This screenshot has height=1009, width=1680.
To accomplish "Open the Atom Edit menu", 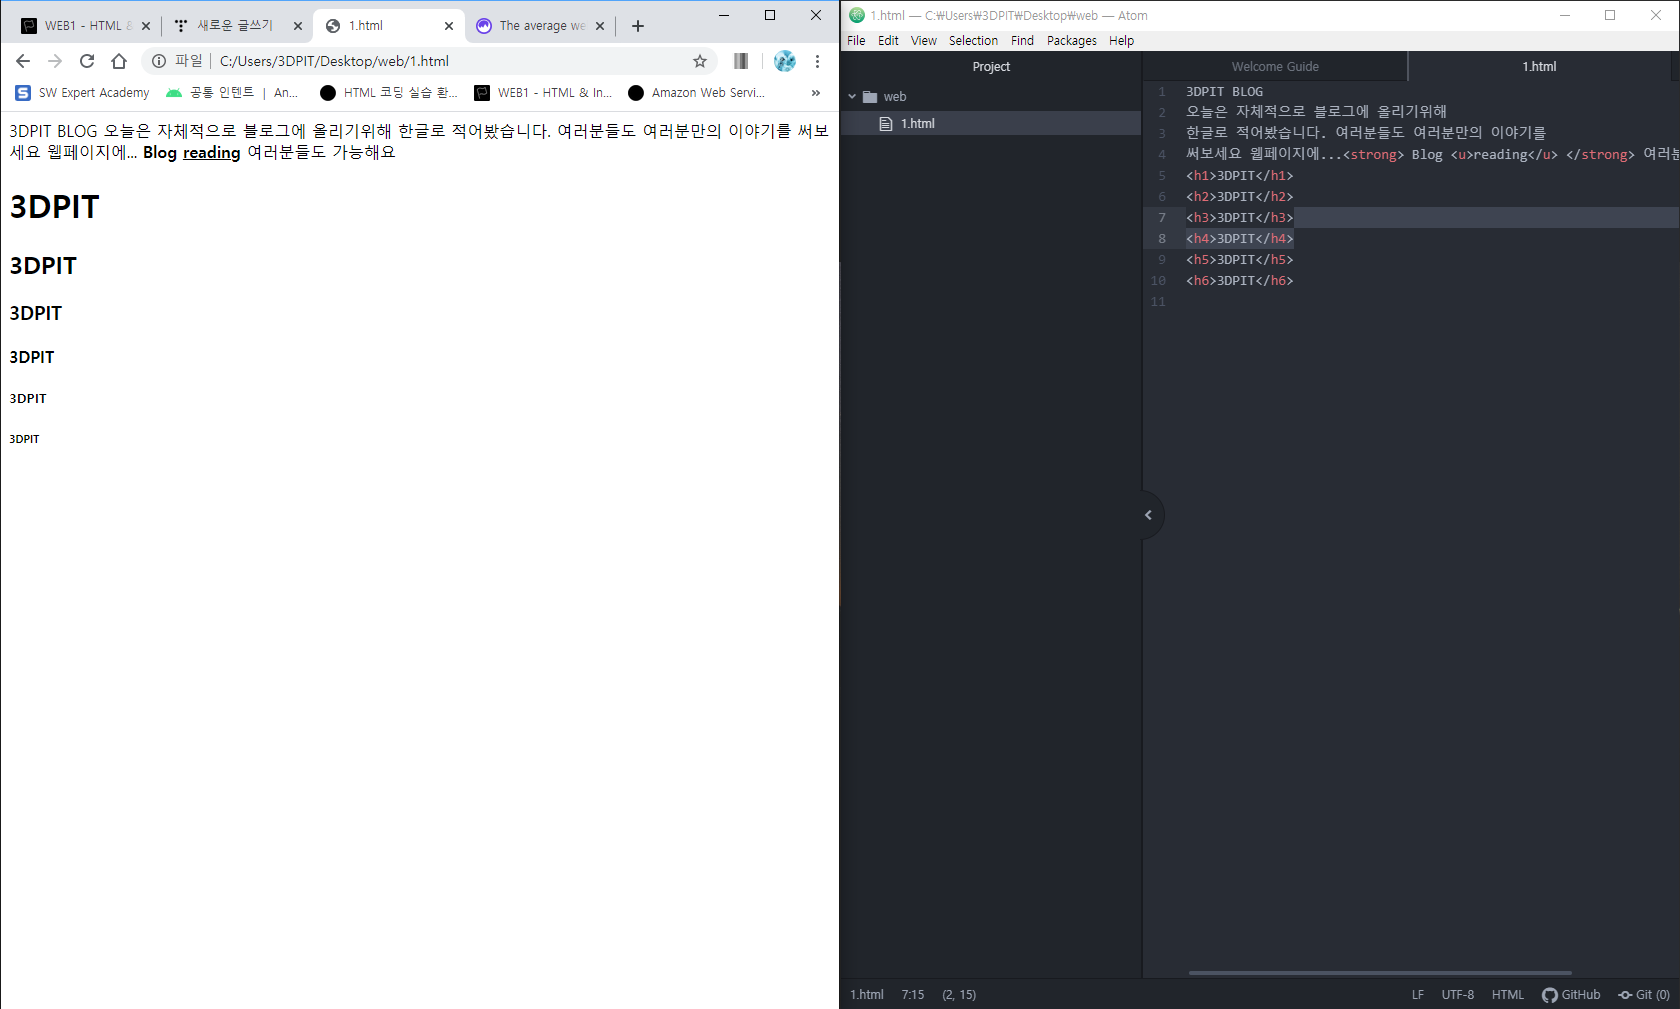I will point(888,41).
